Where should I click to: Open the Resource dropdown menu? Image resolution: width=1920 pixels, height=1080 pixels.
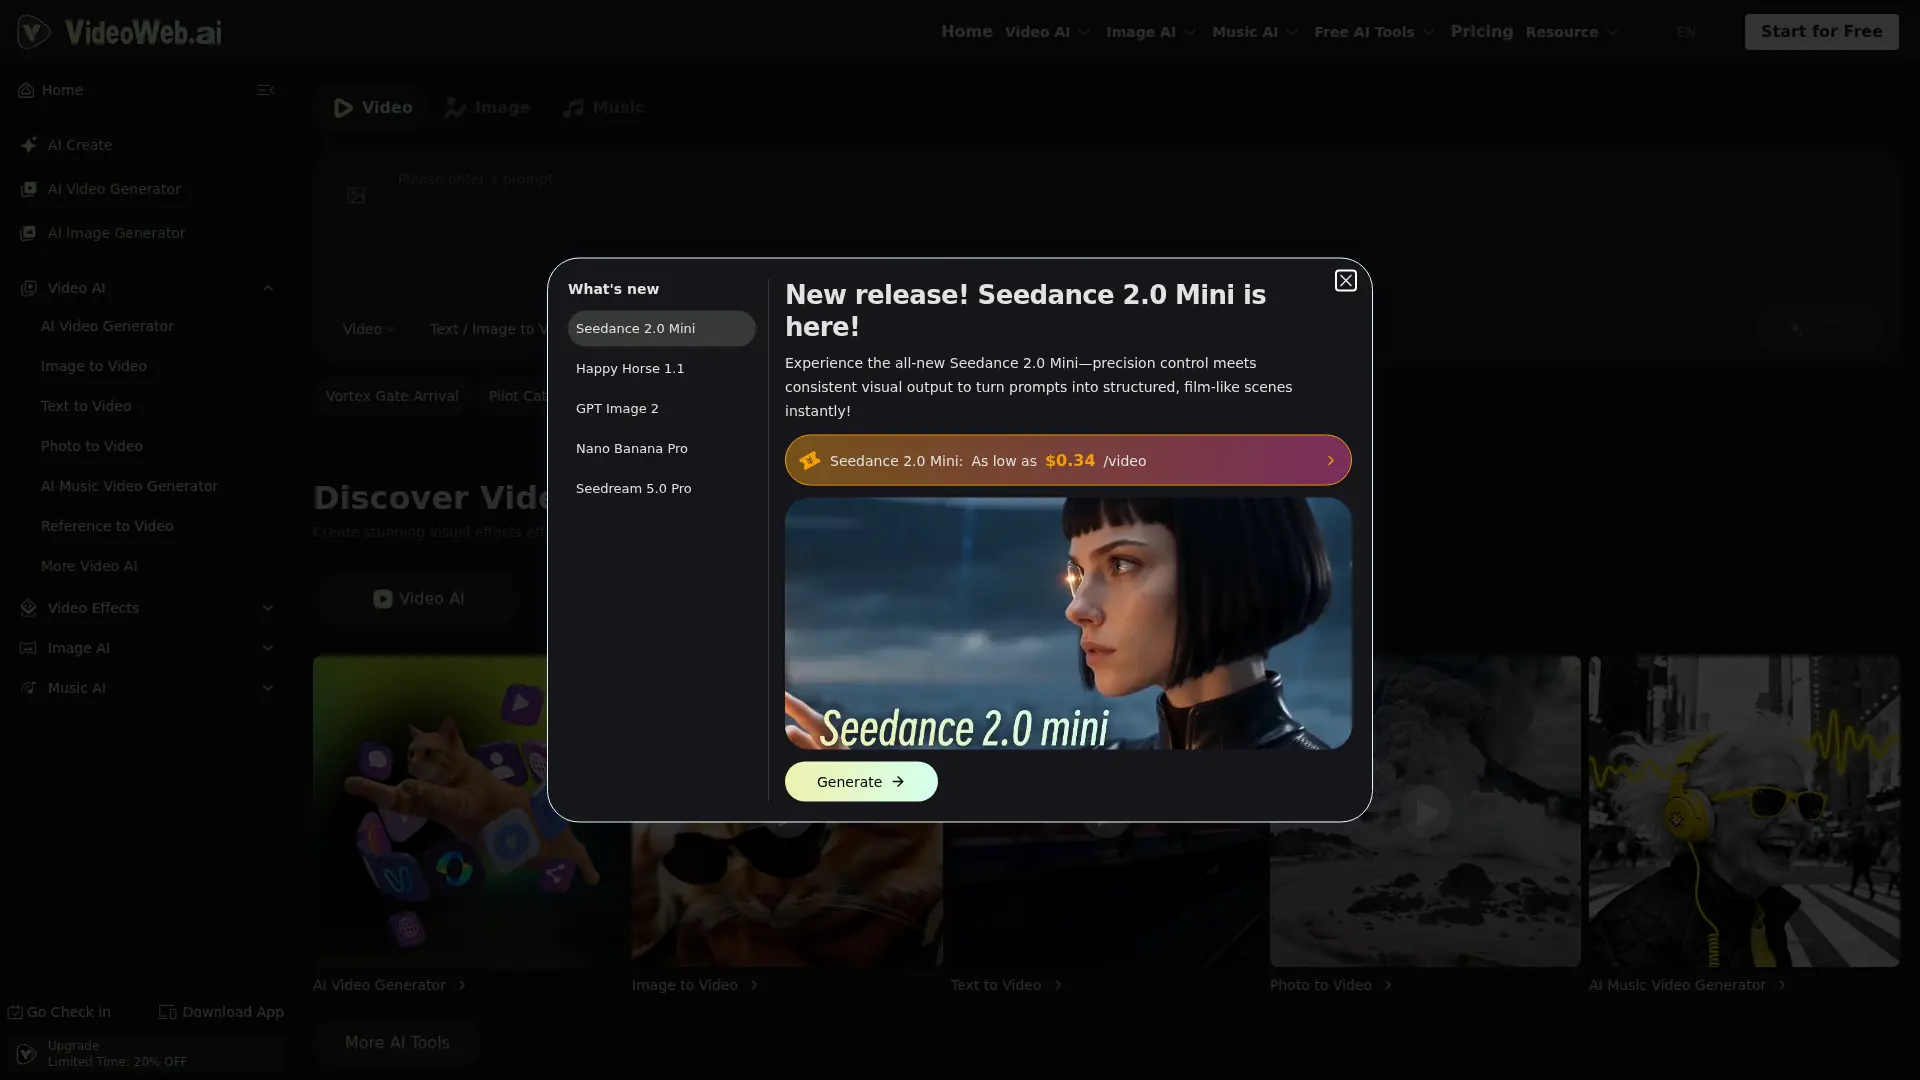click(1571, 32)
